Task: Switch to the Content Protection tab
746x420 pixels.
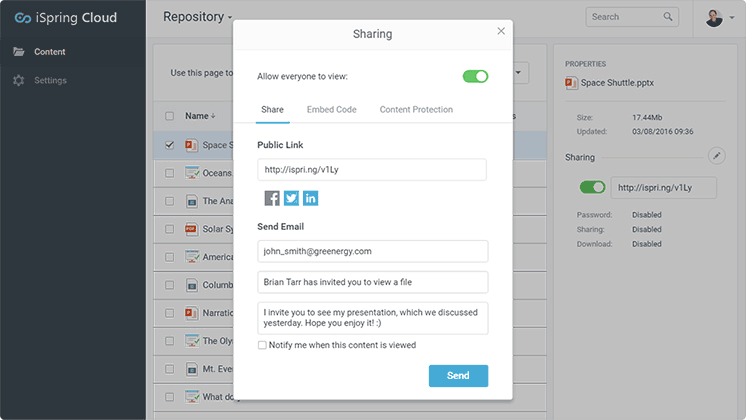Action: [416, 109]
